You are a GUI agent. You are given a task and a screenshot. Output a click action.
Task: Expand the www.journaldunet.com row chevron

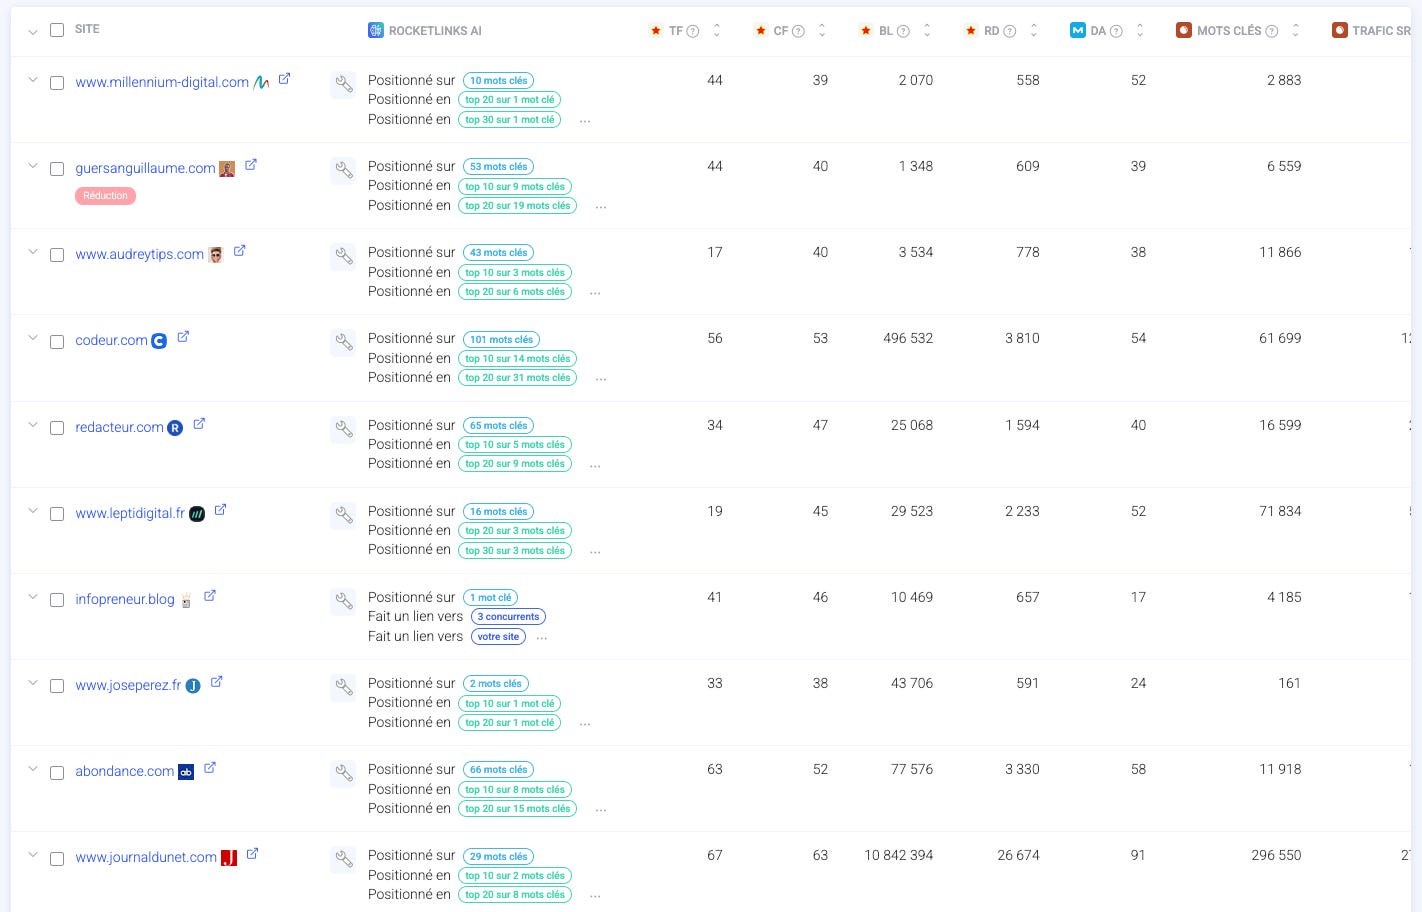[x=32, y=854]
